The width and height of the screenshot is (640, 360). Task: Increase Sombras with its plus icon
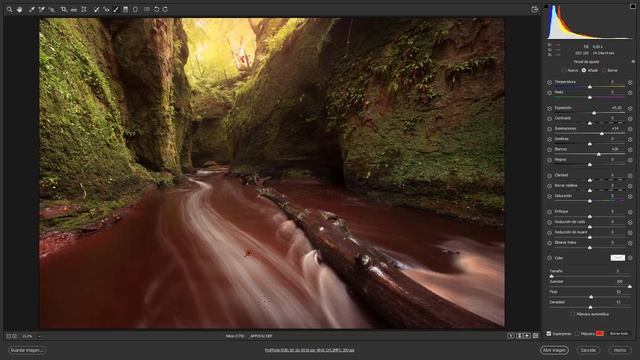pyautogui.click(x=630, y=140)
